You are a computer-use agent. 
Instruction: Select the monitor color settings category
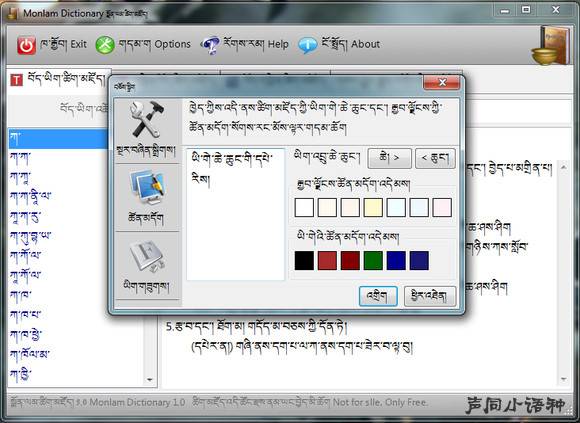[147, 188]
